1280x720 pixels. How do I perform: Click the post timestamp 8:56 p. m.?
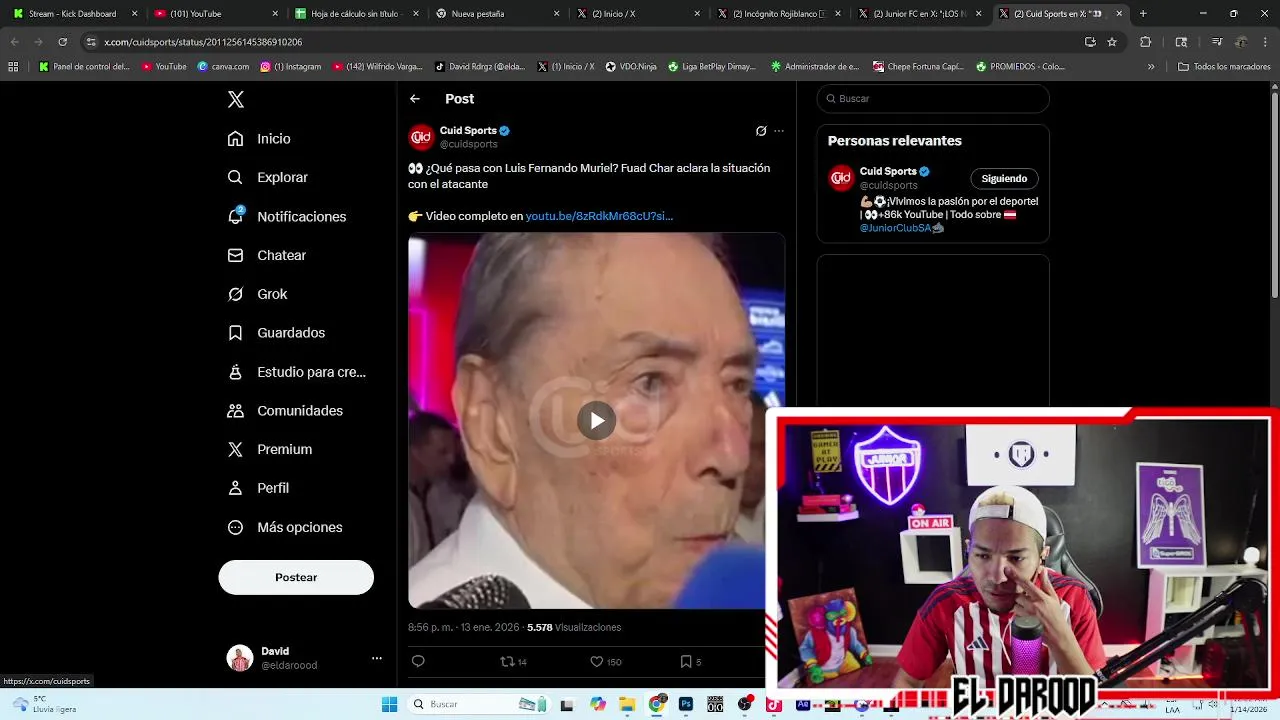(x=463, y=627)
